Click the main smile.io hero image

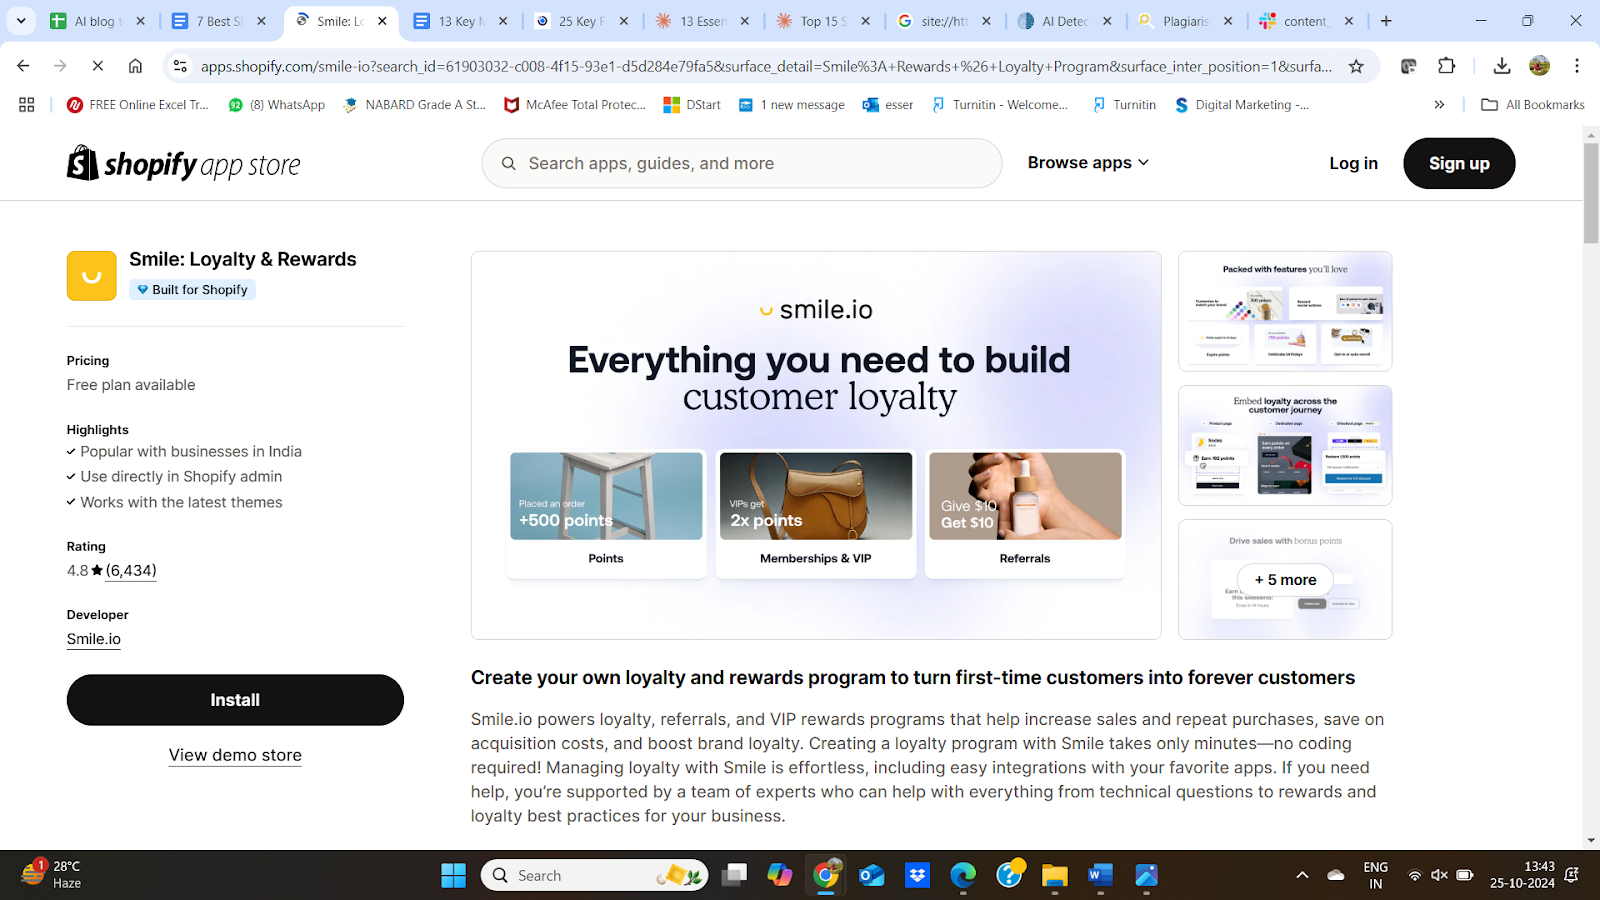pyautogui.click(x=816, y=445)
